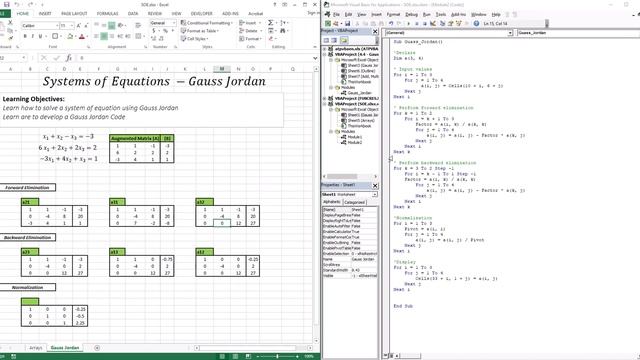Click the Break pause button in VBA toolbar
The height and width of the screenshot is (360, 640).
[x=417, y=24]
